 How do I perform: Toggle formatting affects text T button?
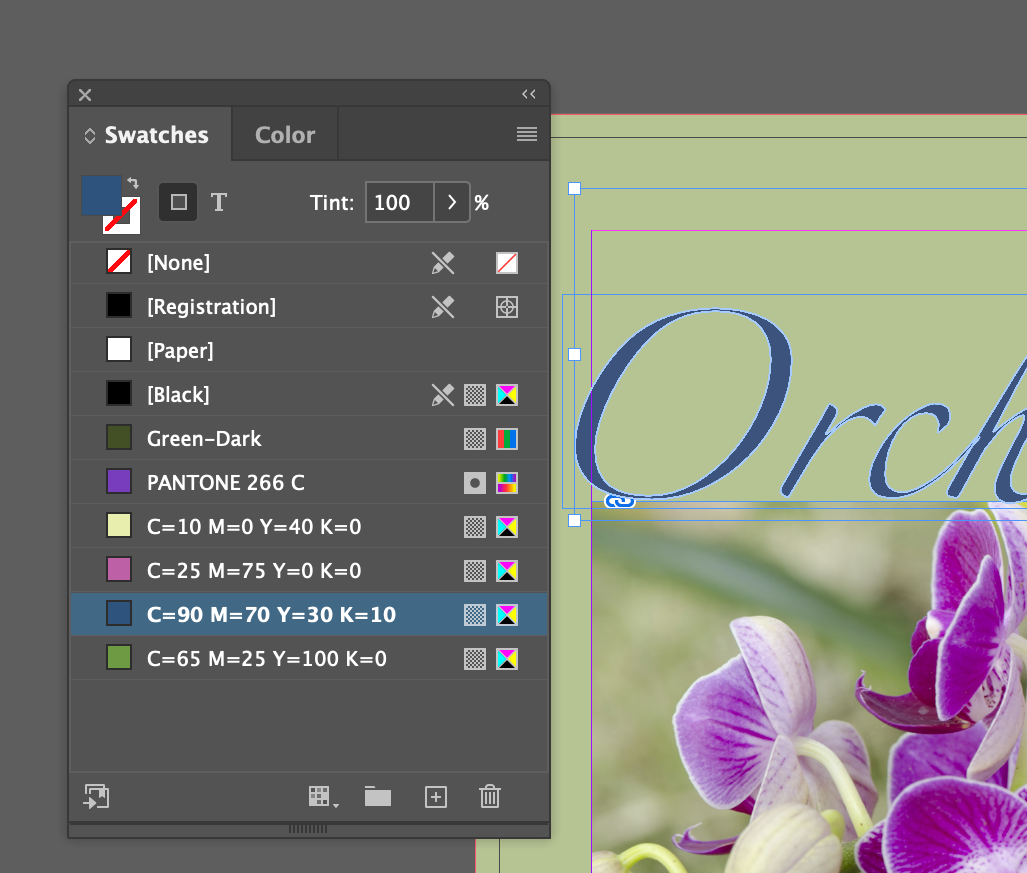point(219,202)
